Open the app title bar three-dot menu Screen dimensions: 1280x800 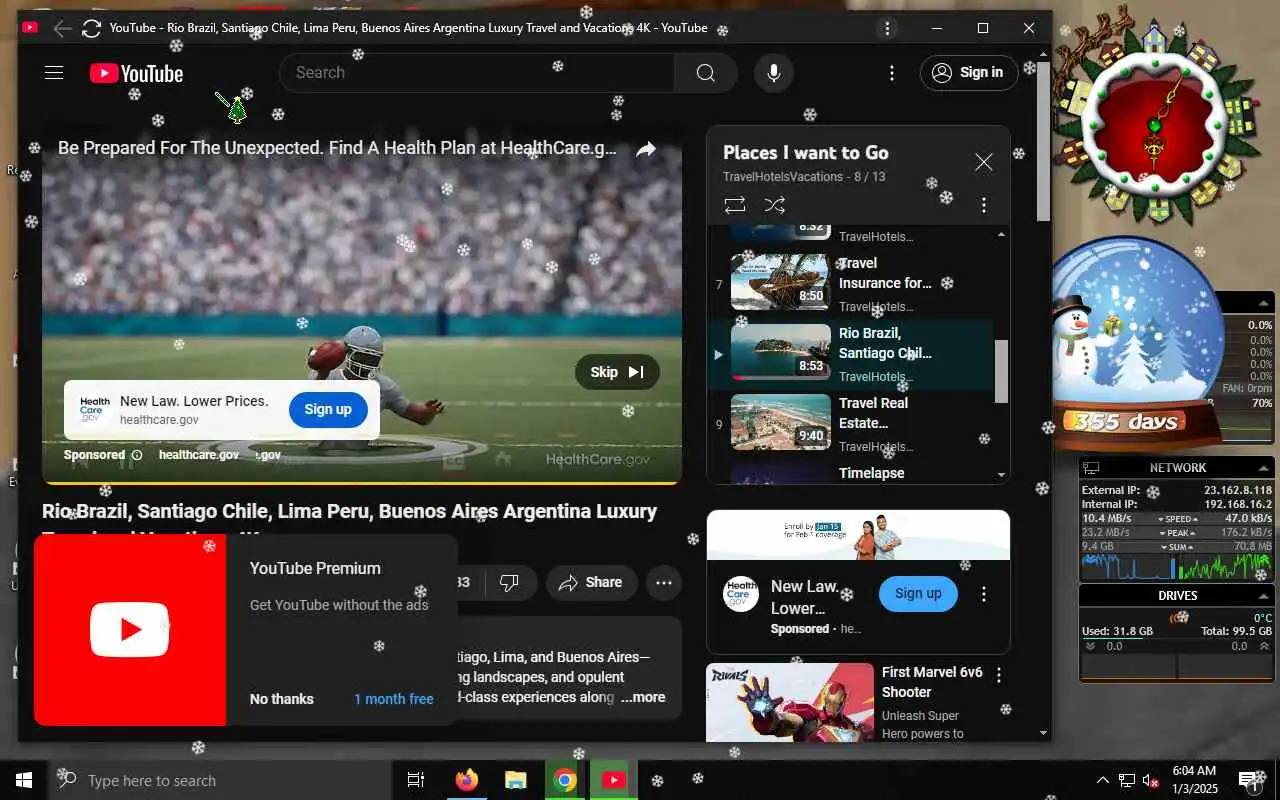pos(887,29)
